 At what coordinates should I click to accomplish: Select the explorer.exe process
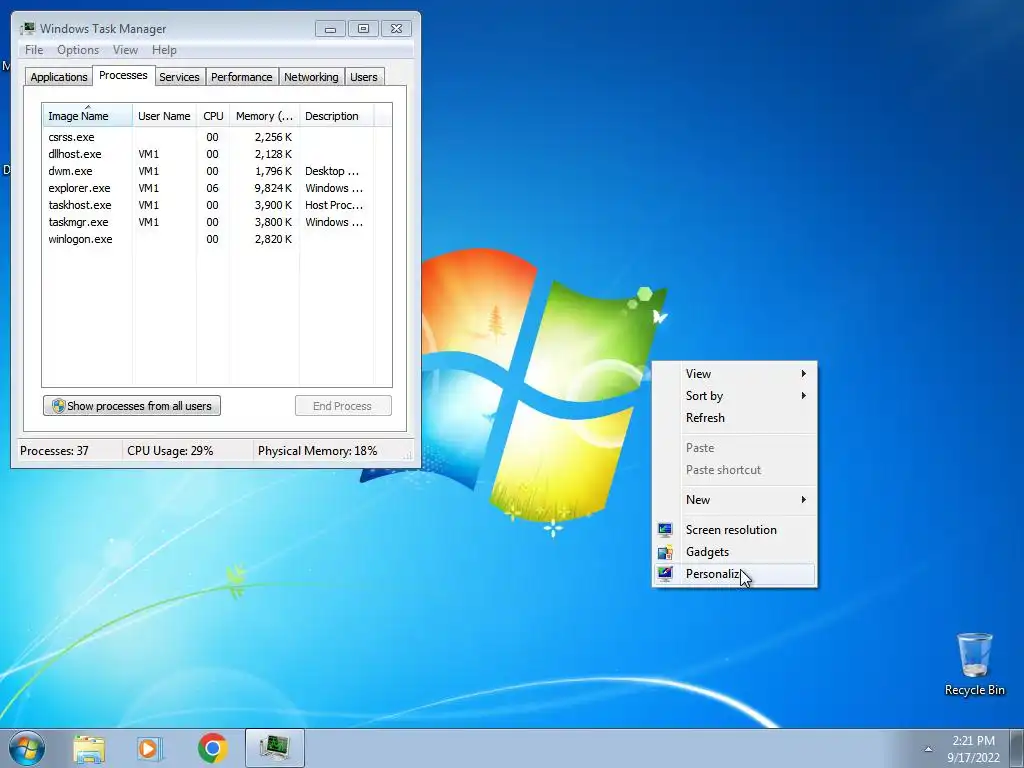point(208,188)
